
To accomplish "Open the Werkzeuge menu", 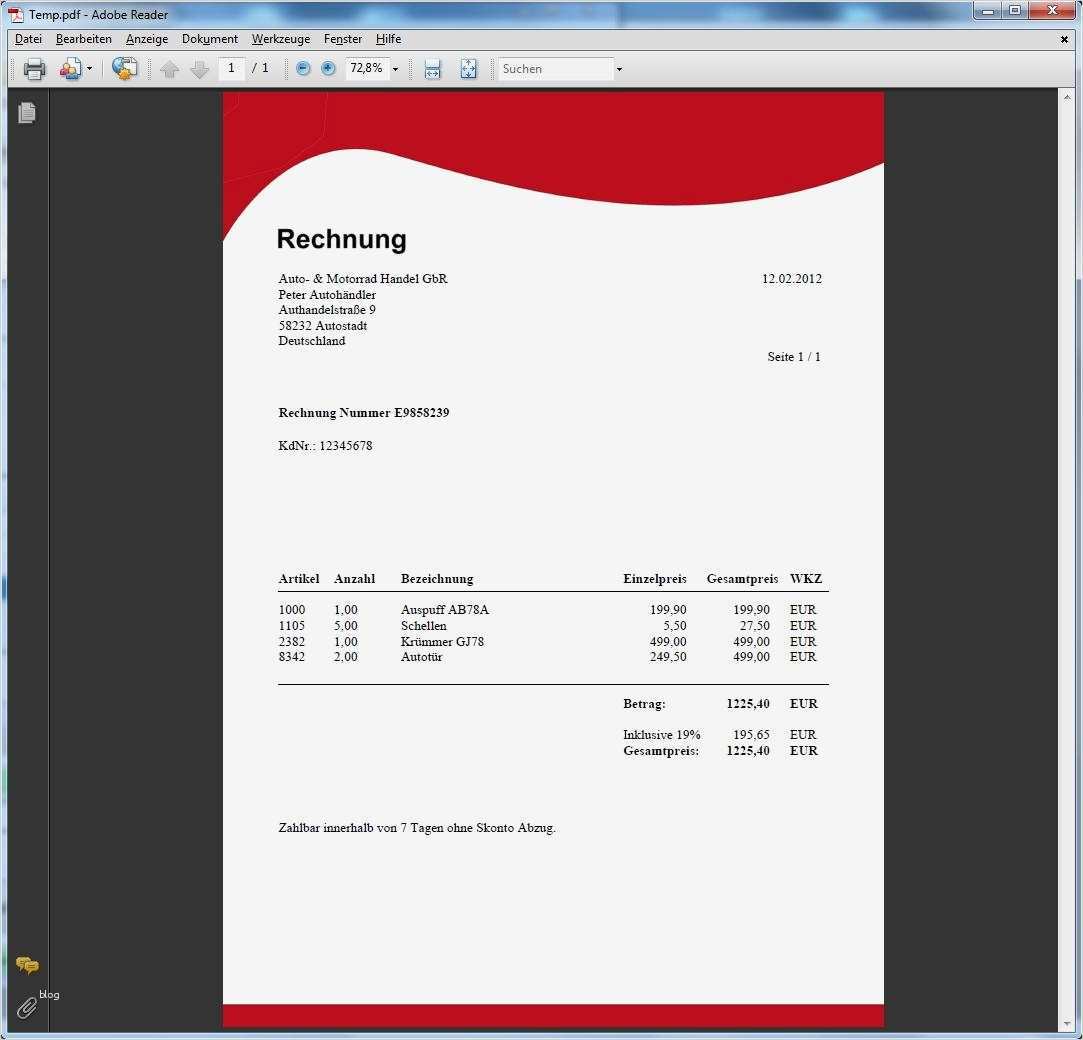I will click(280, 39).
